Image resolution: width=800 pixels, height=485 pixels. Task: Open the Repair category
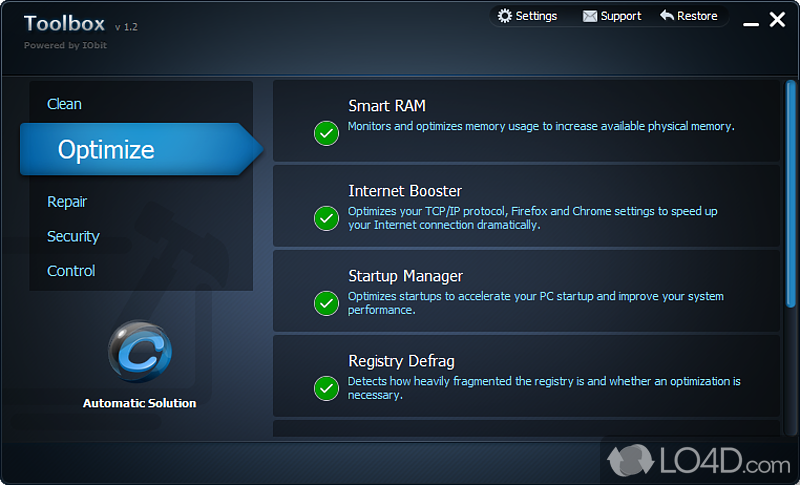pyautogui.click(x=67, y=202)
